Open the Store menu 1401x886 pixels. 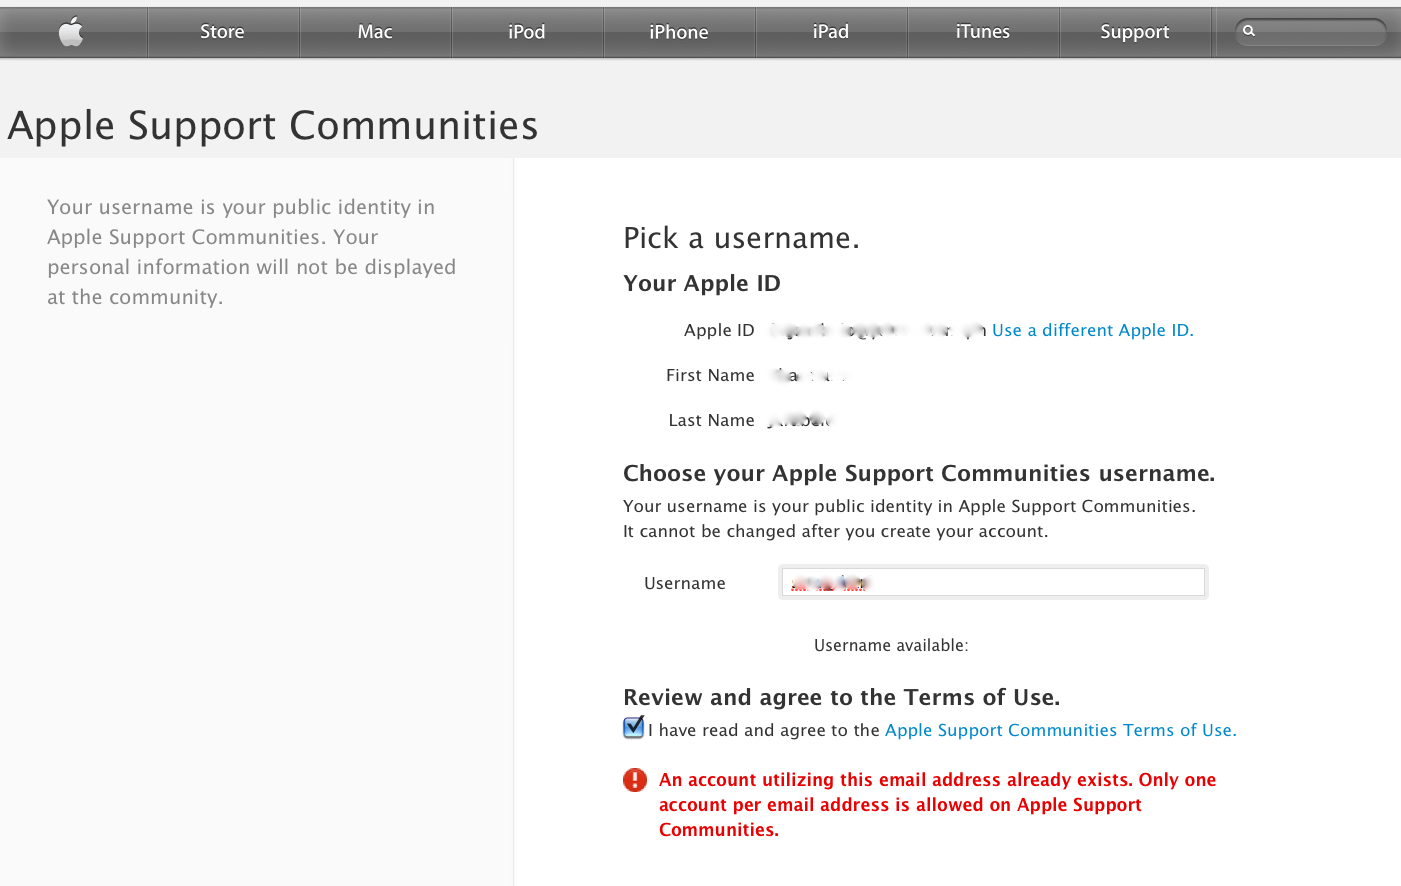tap(222, 32)
